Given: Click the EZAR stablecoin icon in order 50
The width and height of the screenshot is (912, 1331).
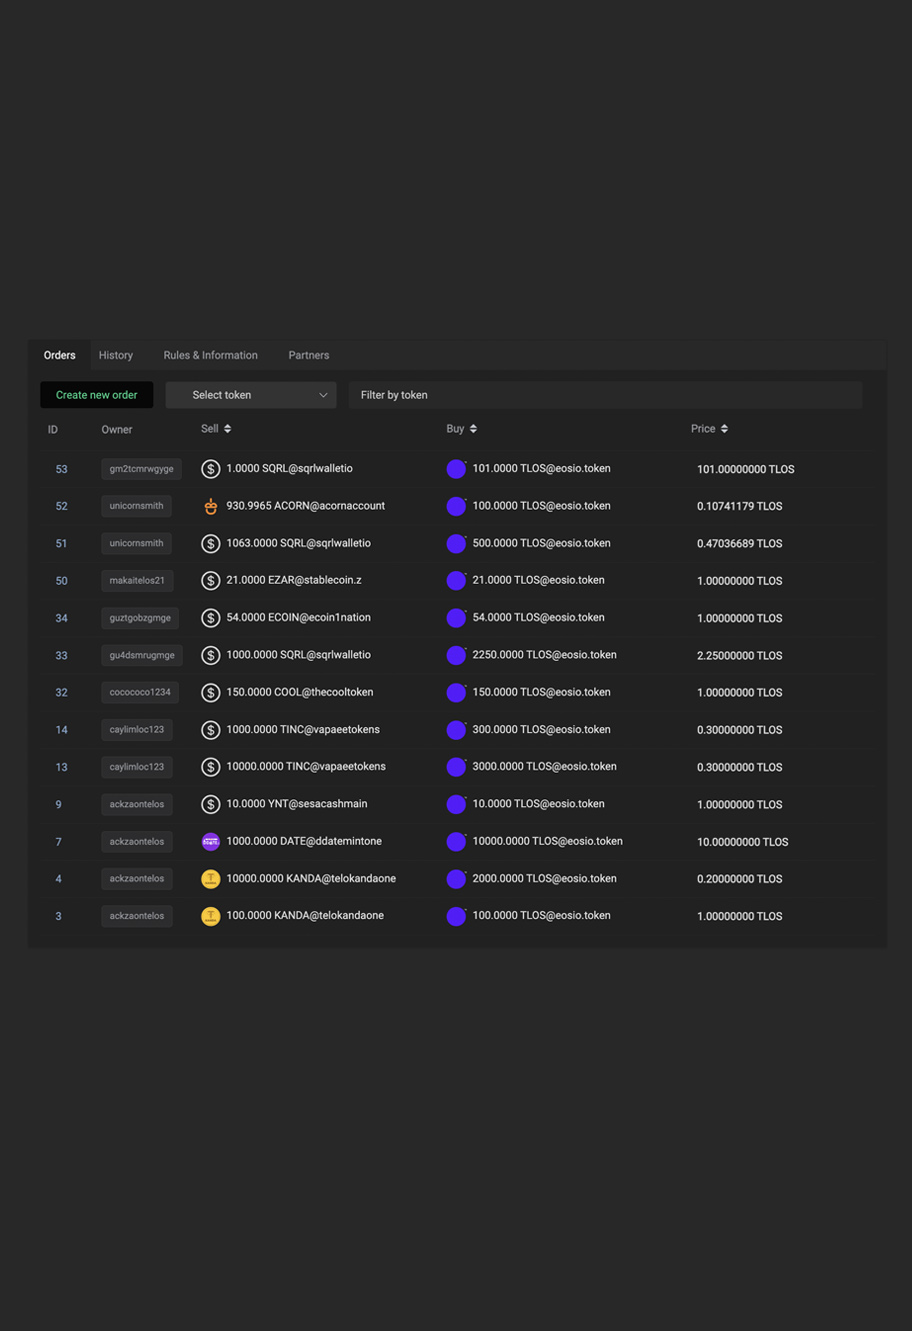Looking at the screenshot, I should point(211,580).
